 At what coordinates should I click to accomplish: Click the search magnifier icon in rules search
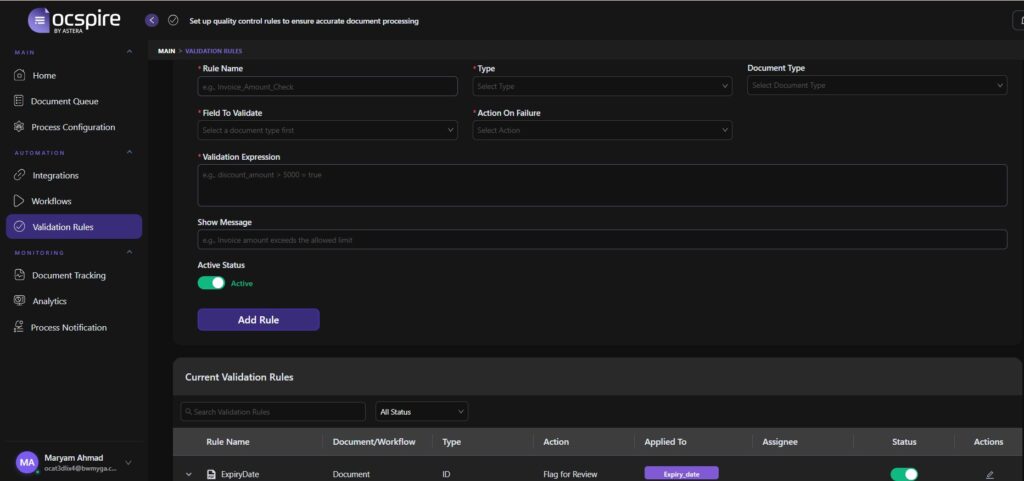[x=189, y=412]
